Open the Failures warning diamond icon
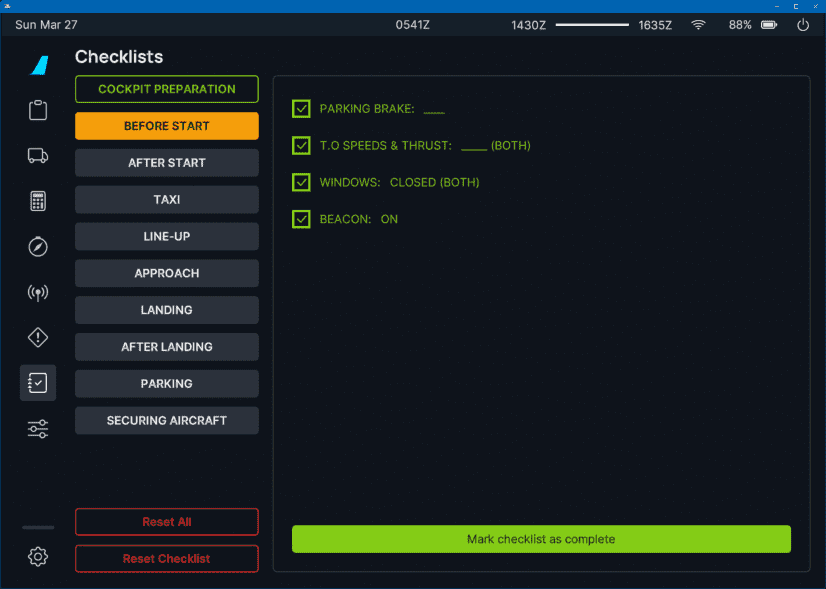 coord(38,338)
